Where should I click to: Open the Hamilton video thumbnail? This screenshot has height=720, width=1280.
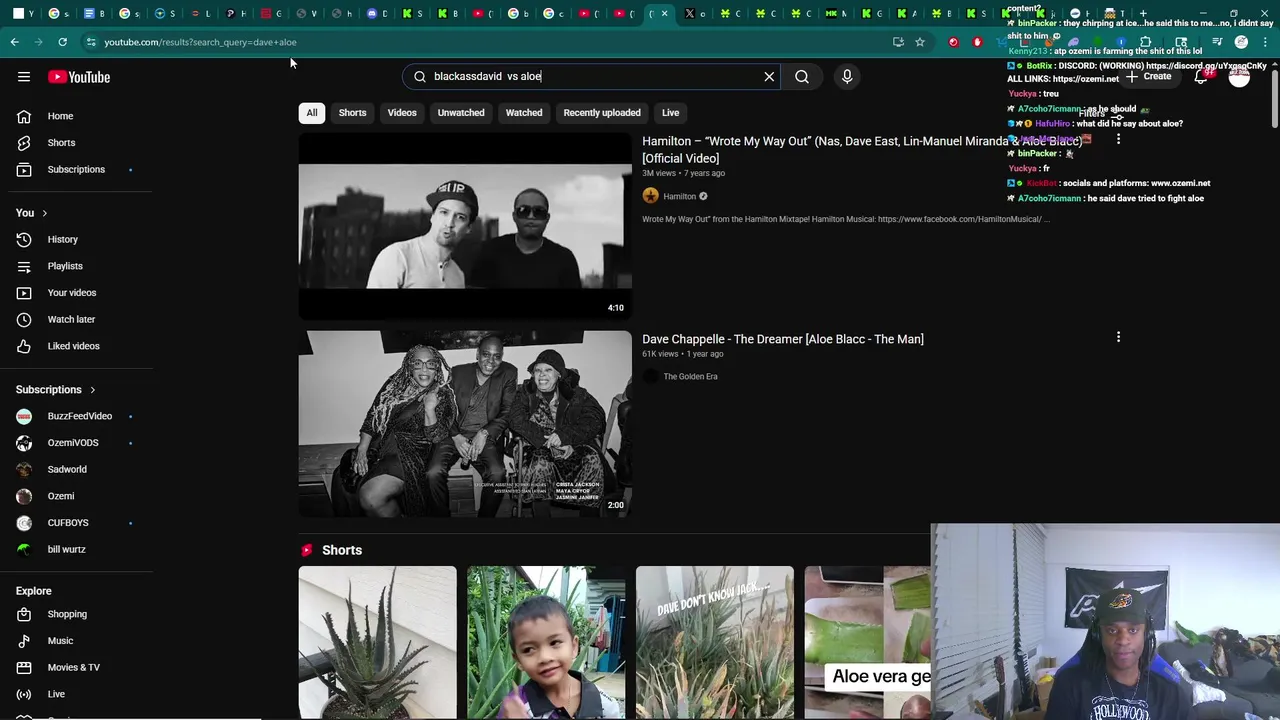[465, 226]
